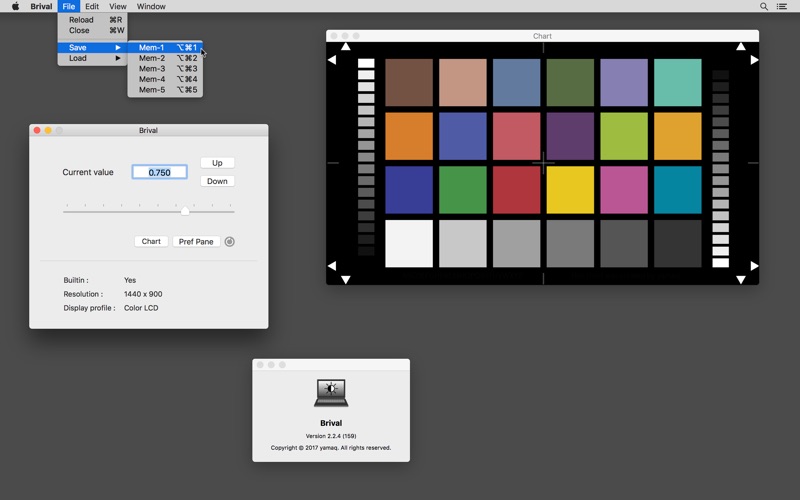The image size is (800, 500).
Task: Click the cyan-blue swatch in third row
Action: coord(678,190)
